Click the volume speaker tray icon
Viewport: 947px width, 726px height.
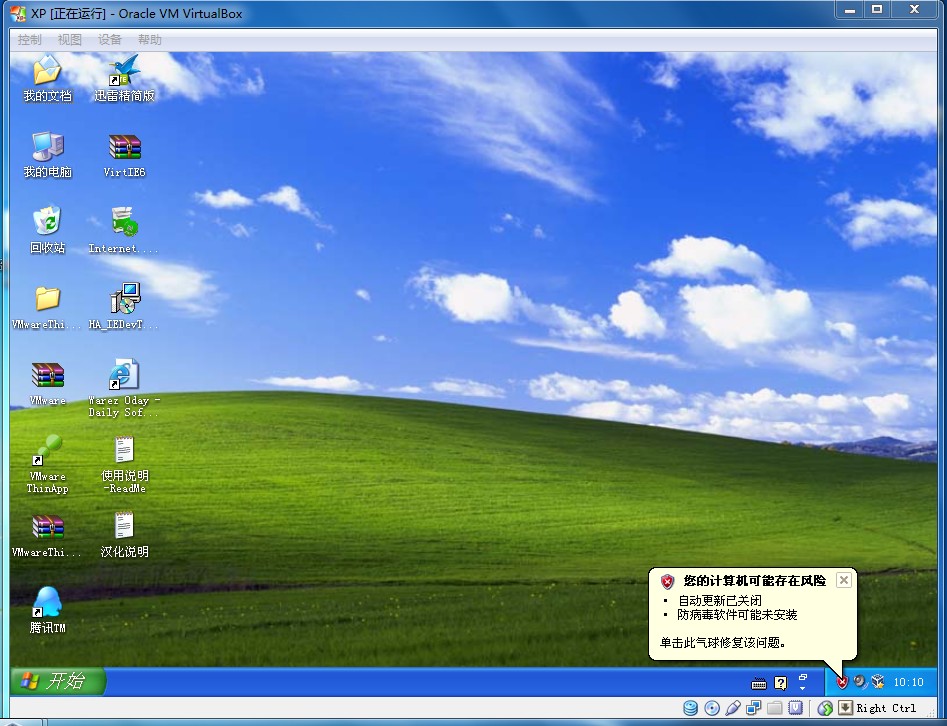coord(860,683)
